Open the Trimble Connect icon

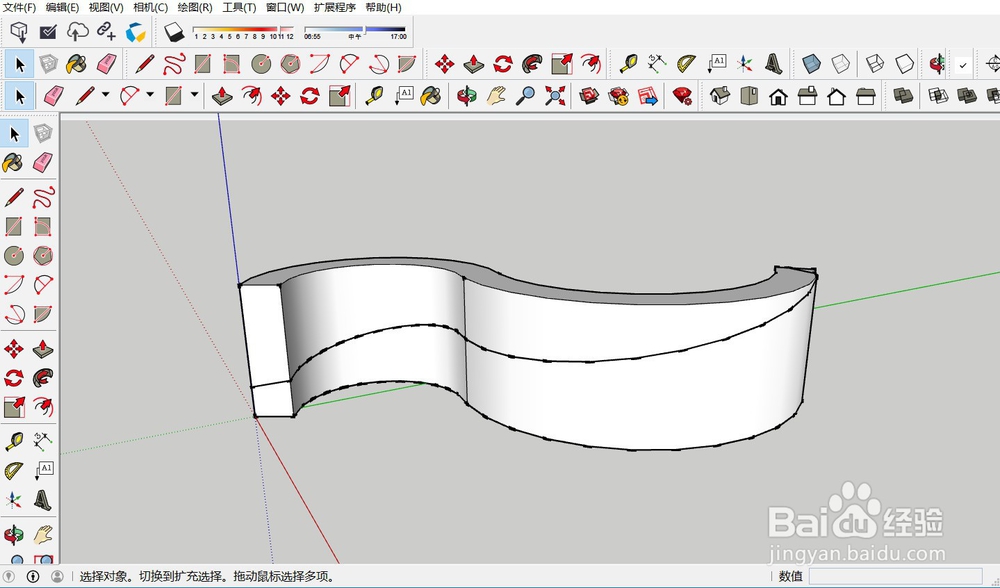point(135,31)
